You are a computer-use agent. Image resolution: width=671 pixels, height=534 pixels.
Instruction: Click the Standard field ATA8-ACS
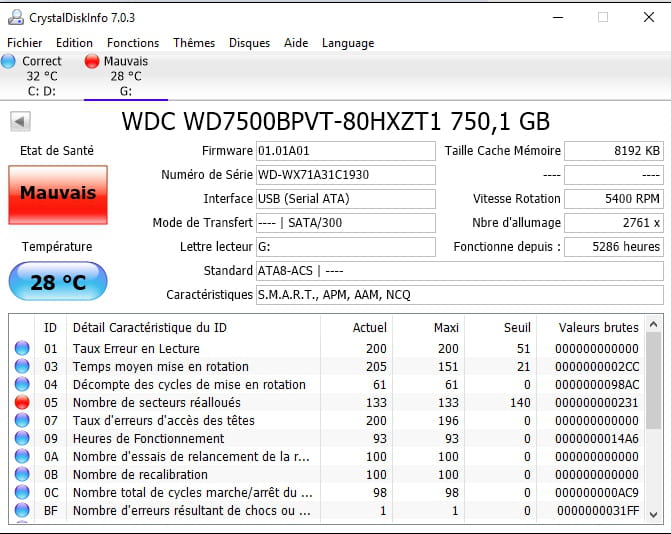[460, 270]
